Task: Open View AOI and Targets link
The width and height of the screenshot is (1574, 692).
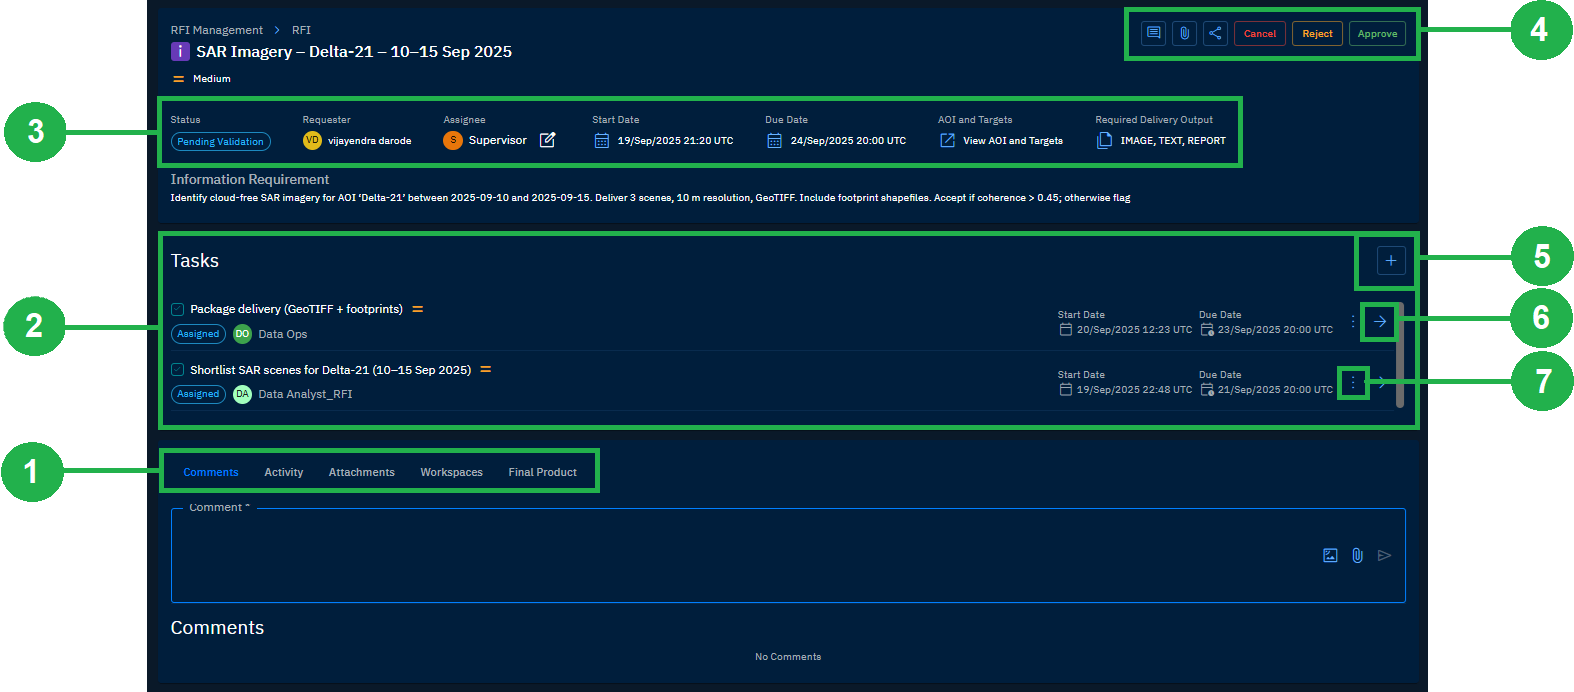Action: point(1012,141)
